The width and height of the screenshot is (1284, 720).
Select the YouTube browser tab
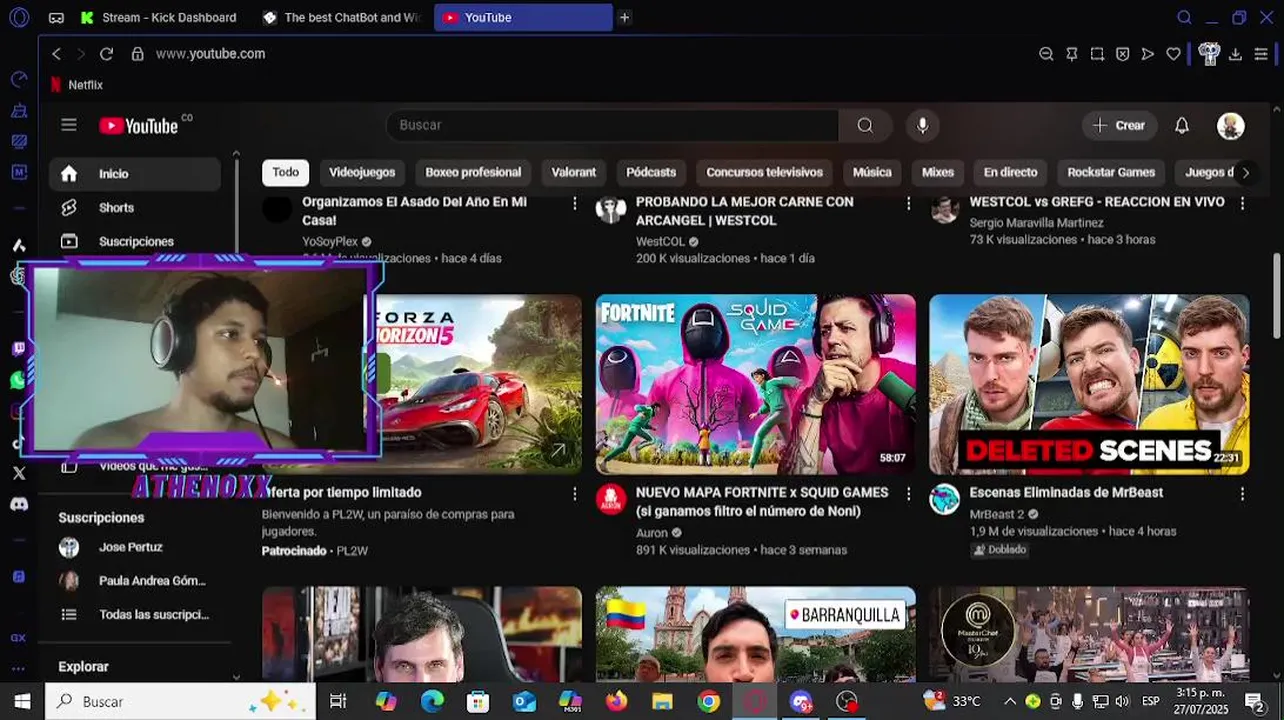point(523,17)
